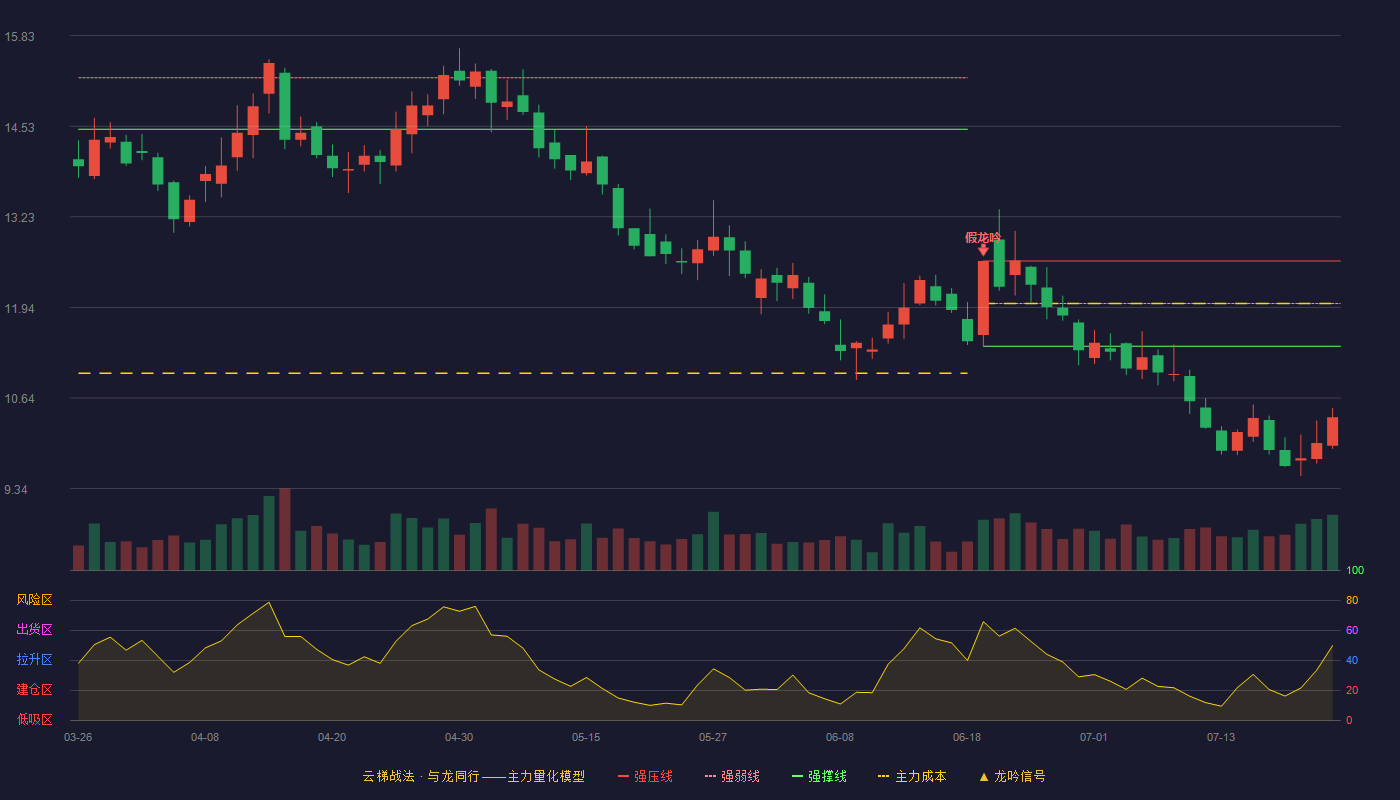Select the 风险区 zone label

[x=34, y=600]
